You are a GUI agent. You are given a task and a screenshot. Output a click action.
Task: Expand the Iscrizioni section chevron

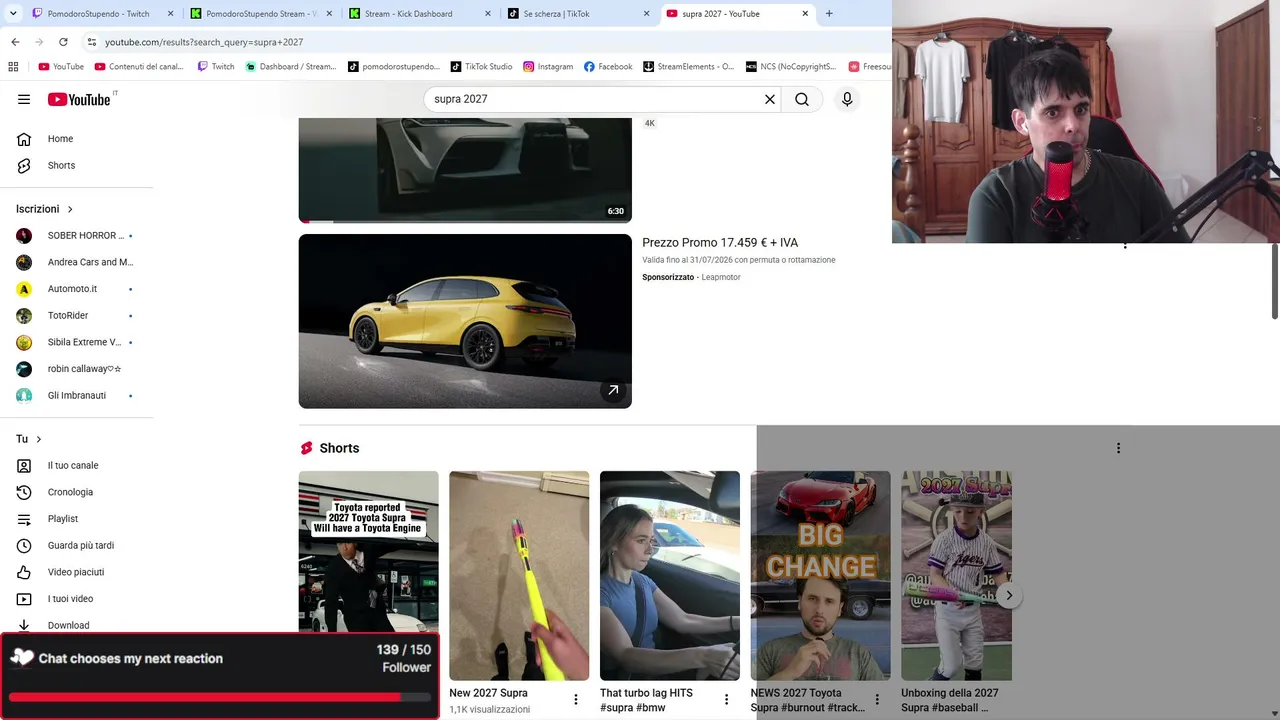point(70,209)
